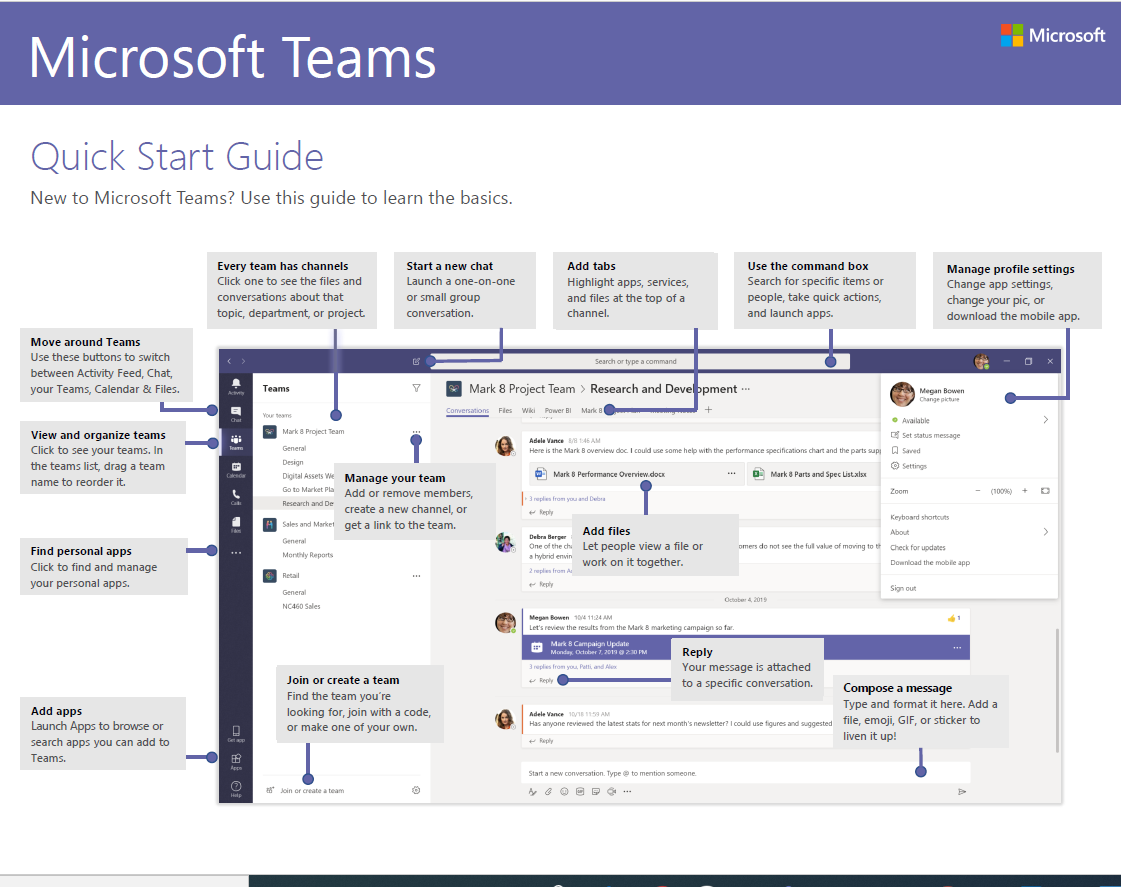Open Mark 8 Parts and Spec List.xlsx

coord(814,474)
